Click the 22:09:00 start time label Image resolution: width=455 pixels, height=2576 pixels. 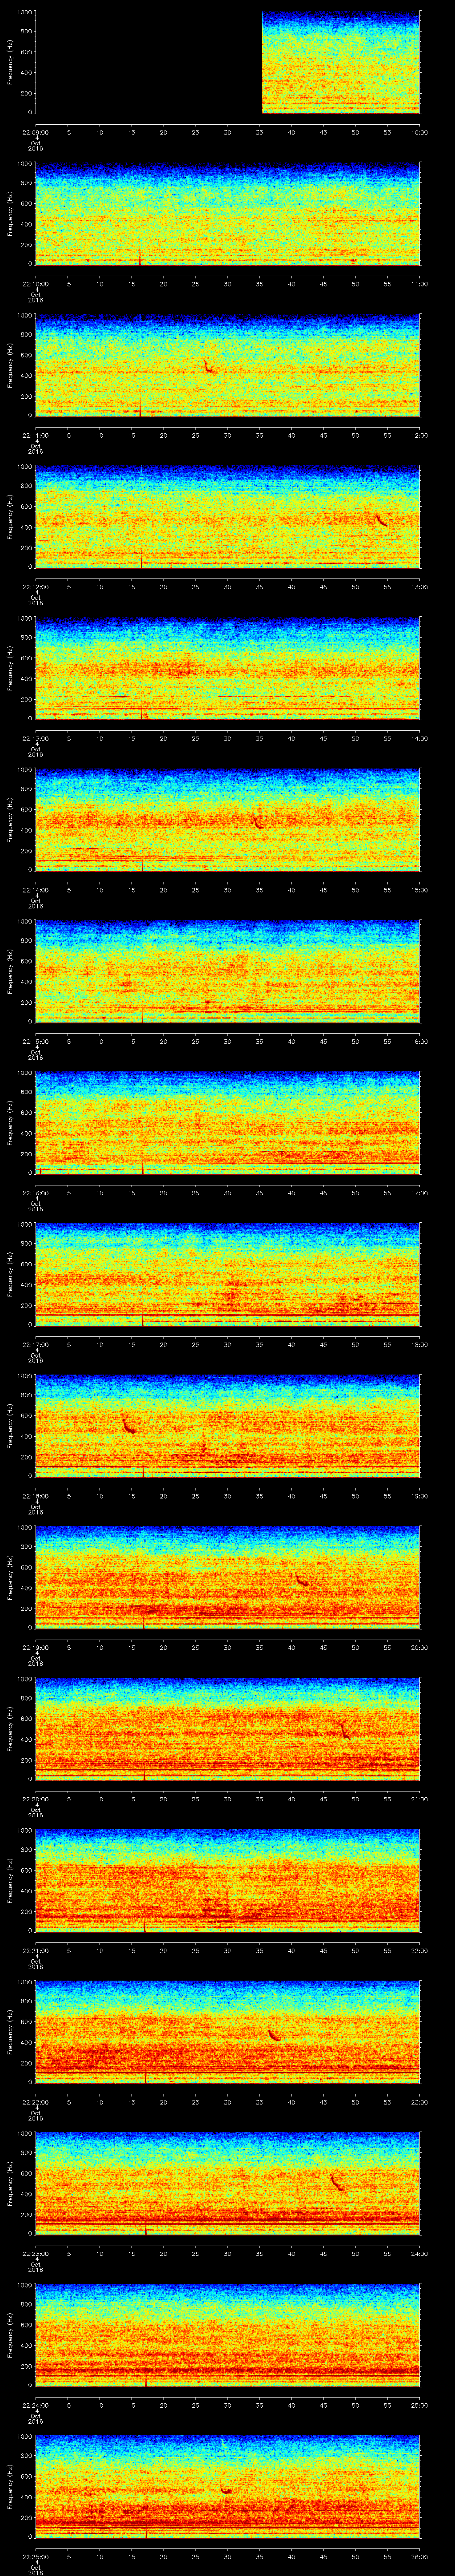(36, 131)
